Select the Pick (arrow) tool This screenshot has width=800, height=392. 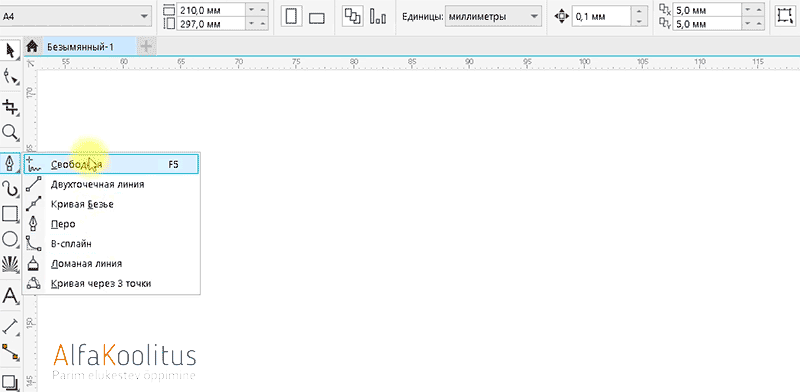(10, 51)
